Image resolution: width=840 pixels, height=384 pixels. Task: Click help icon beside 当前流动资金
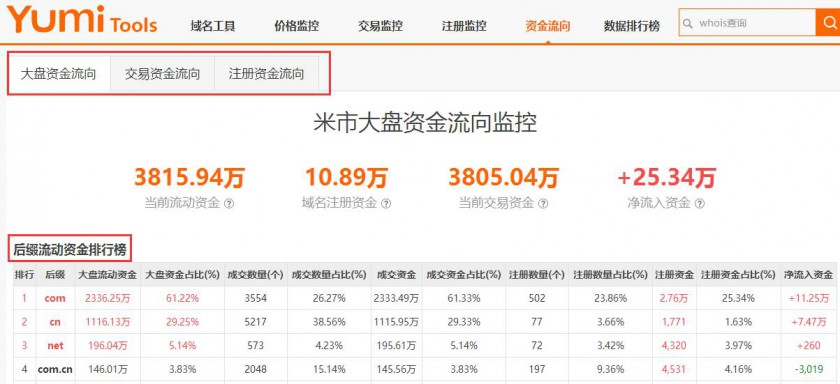(x=229, y=204)
